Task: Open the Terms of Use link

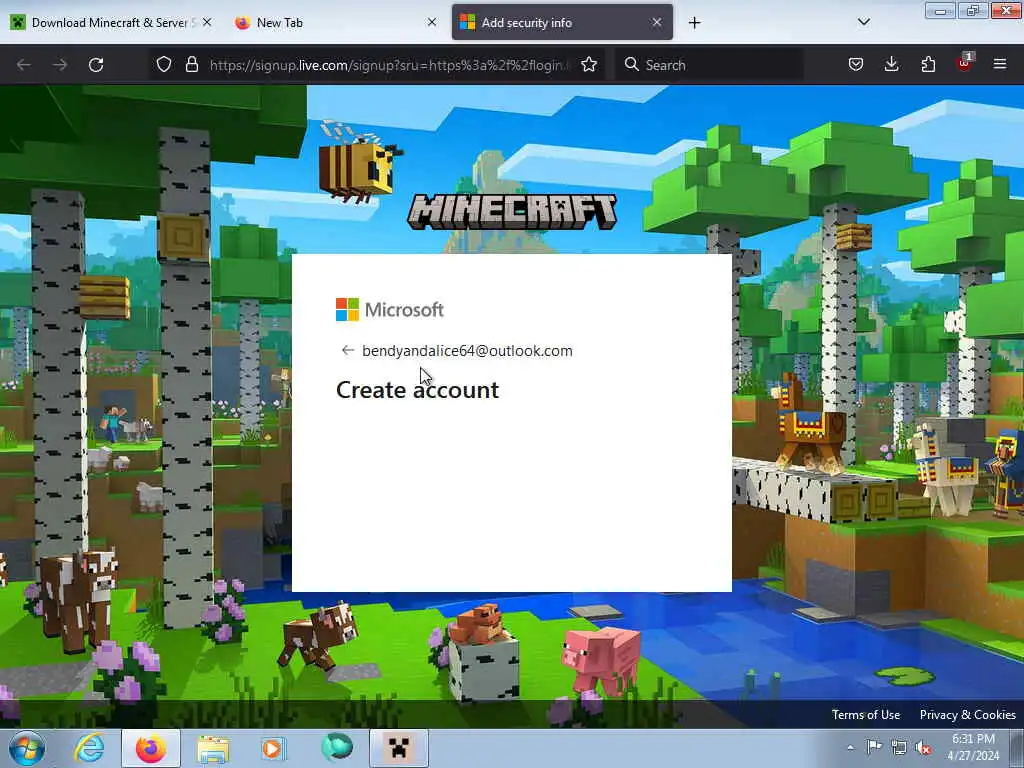Action: 865,714
